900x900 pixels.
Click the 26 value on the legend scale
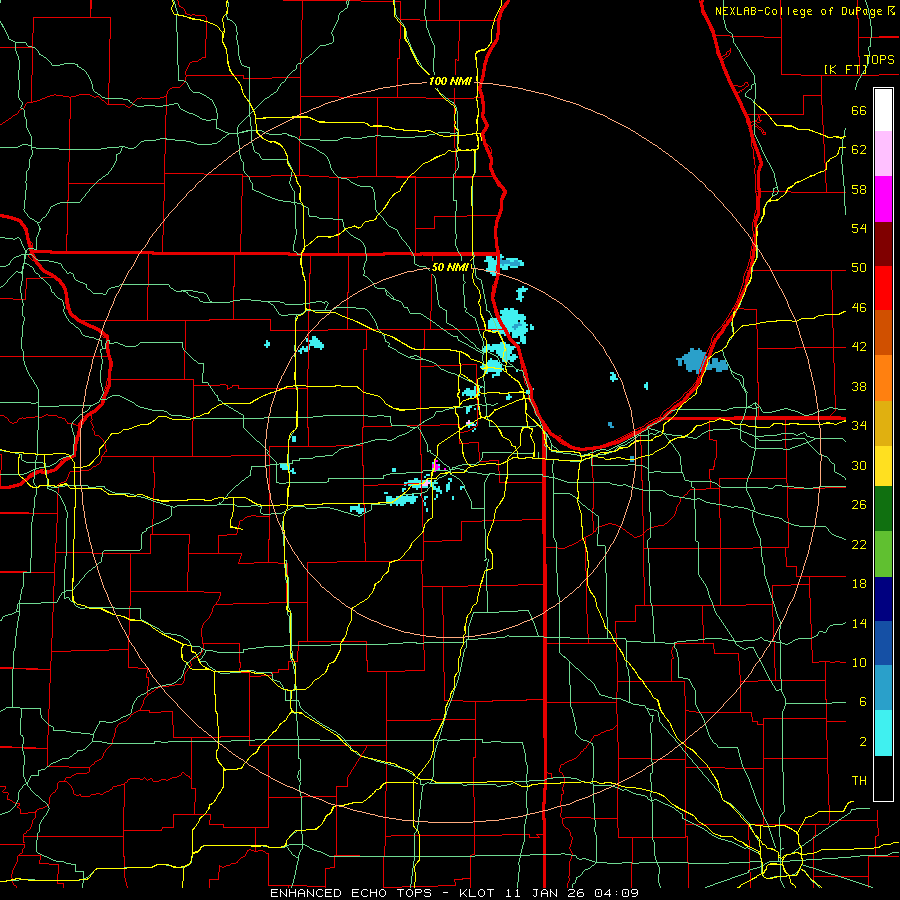coord(859,505)
